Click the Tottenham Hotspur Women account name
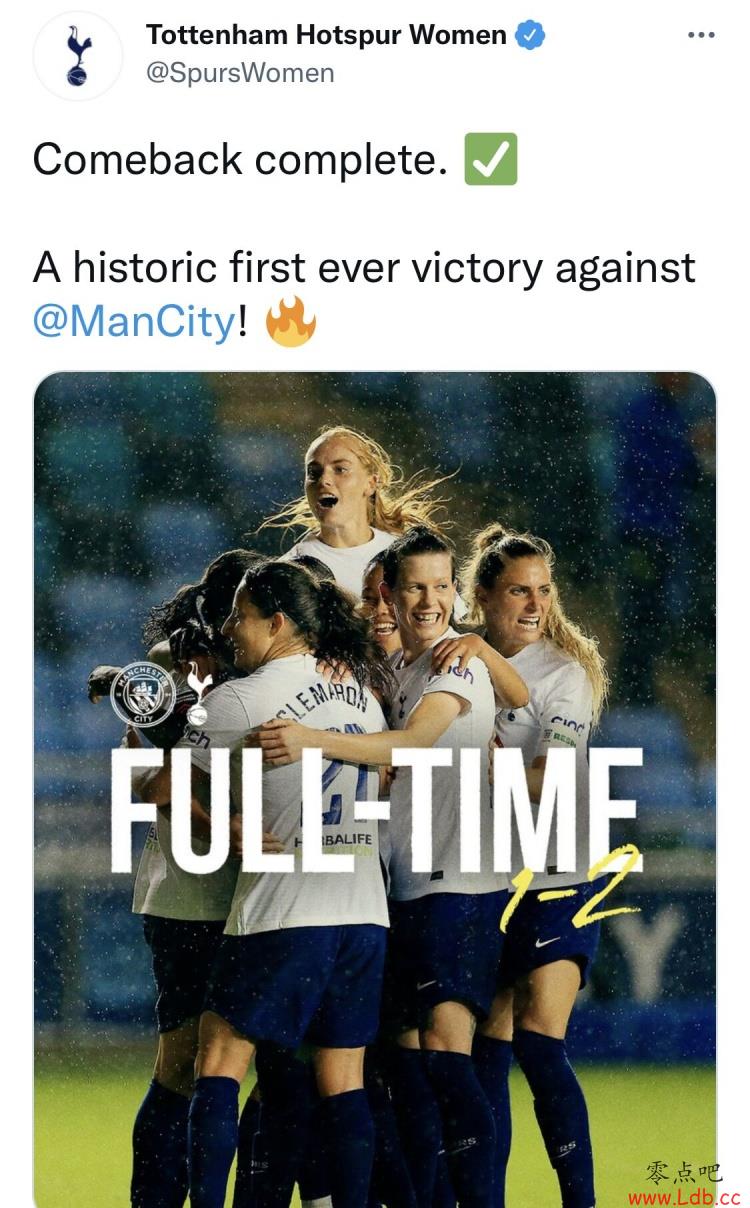 326,35
